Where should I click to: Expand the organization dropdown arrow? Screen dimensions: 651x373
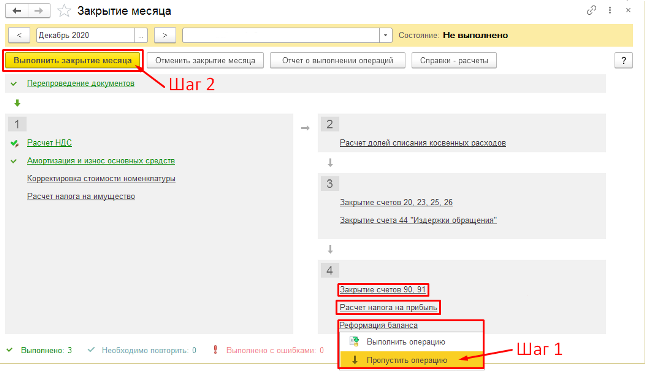coord(386,35)
